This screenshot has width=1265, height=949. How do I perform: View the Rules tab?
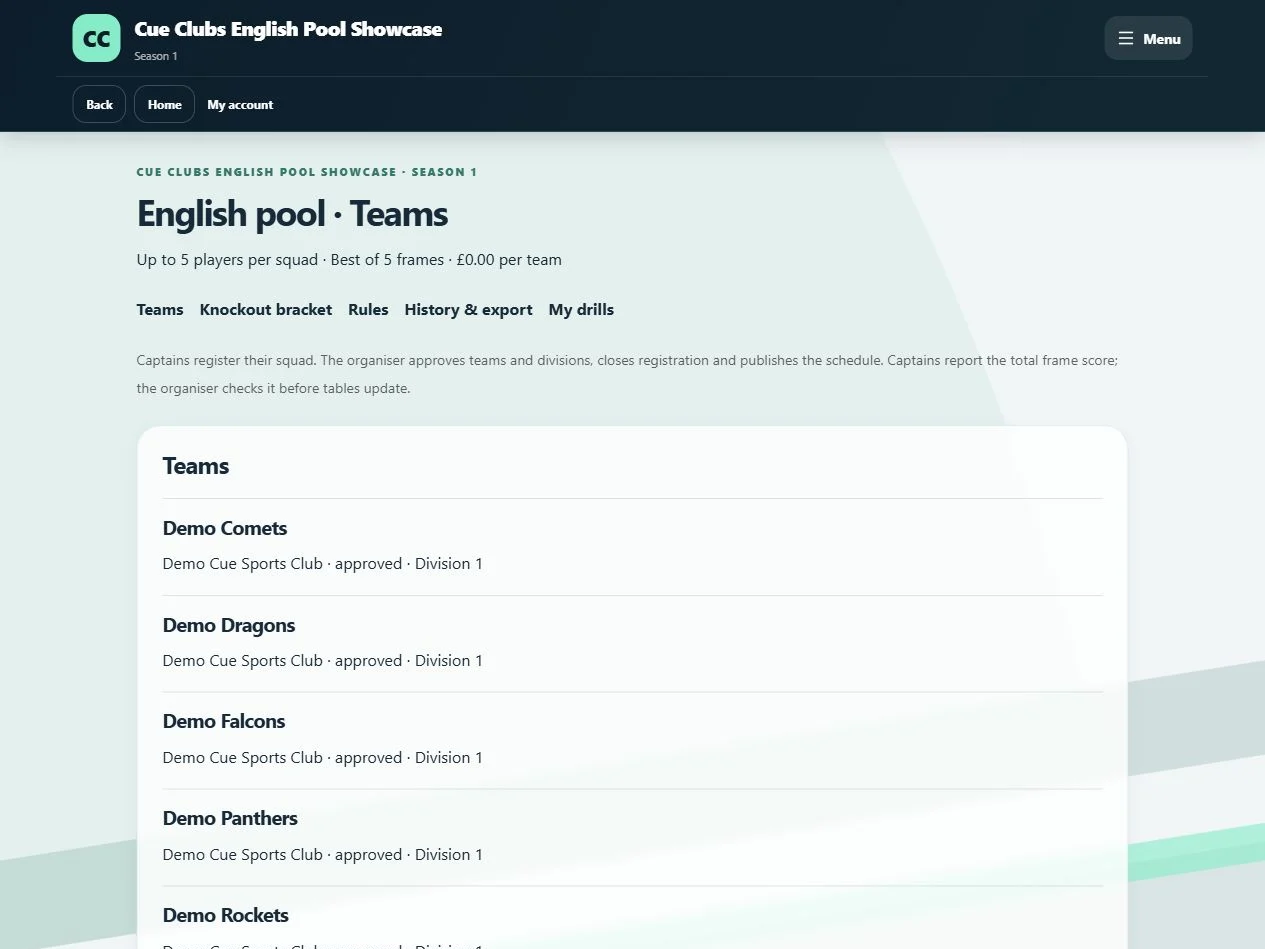[x=368, y=310]
